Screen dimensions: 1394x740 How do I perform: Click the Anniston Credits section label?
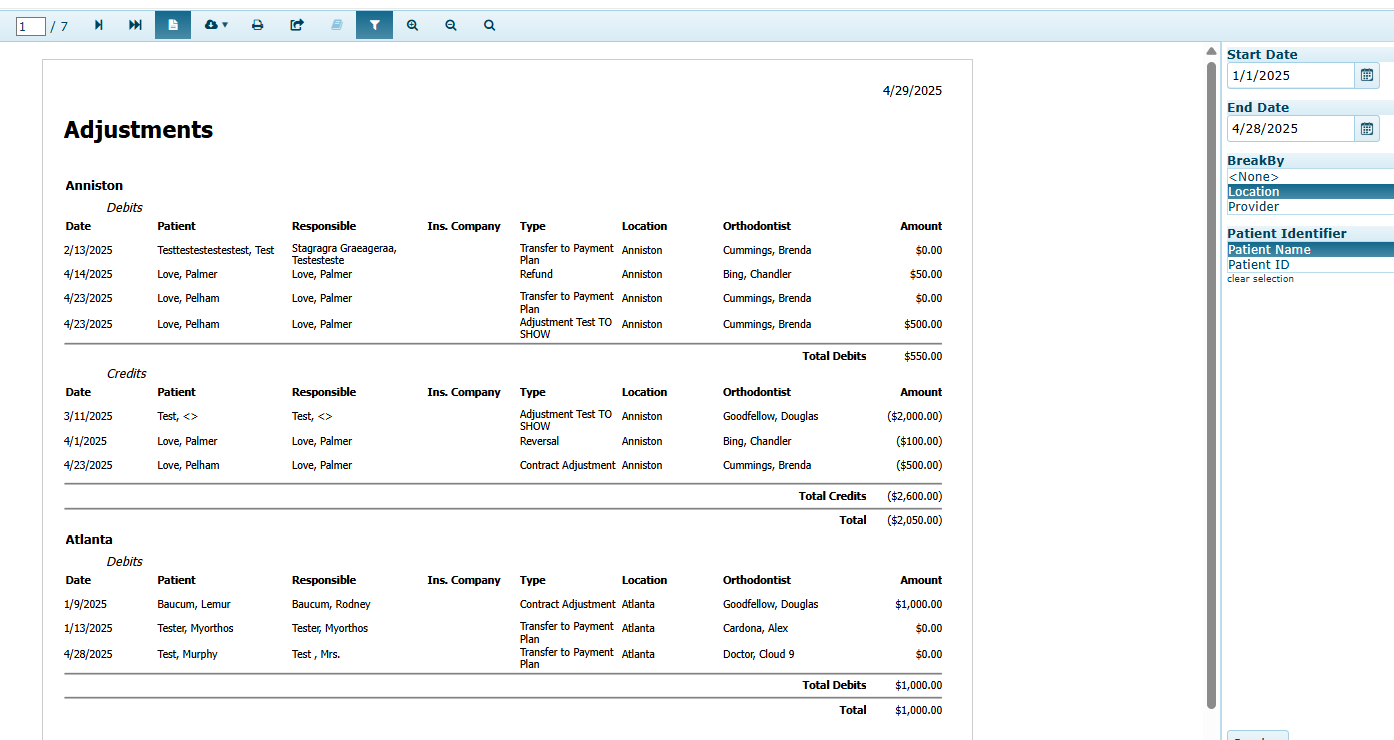[126, 374]
